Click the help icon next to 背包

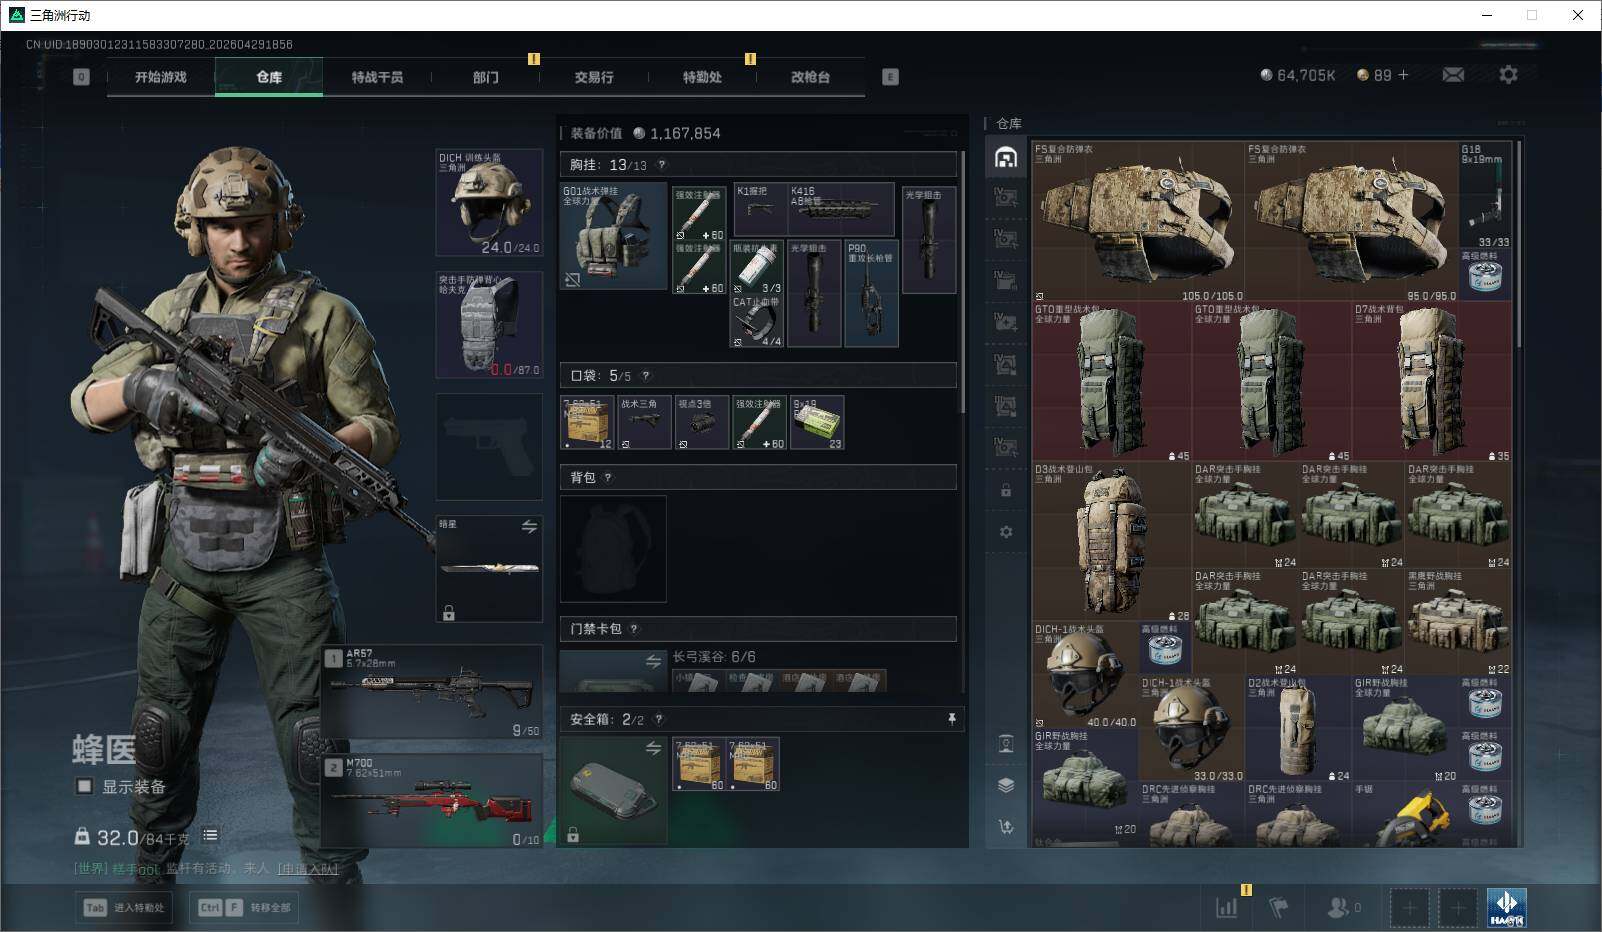(x=607, y=478)
